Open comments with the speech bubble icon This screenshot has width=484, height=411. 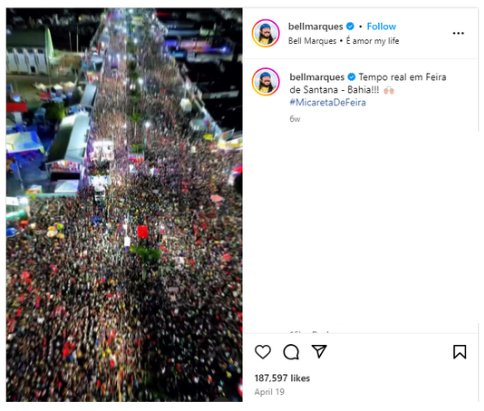tap(291, 352)
